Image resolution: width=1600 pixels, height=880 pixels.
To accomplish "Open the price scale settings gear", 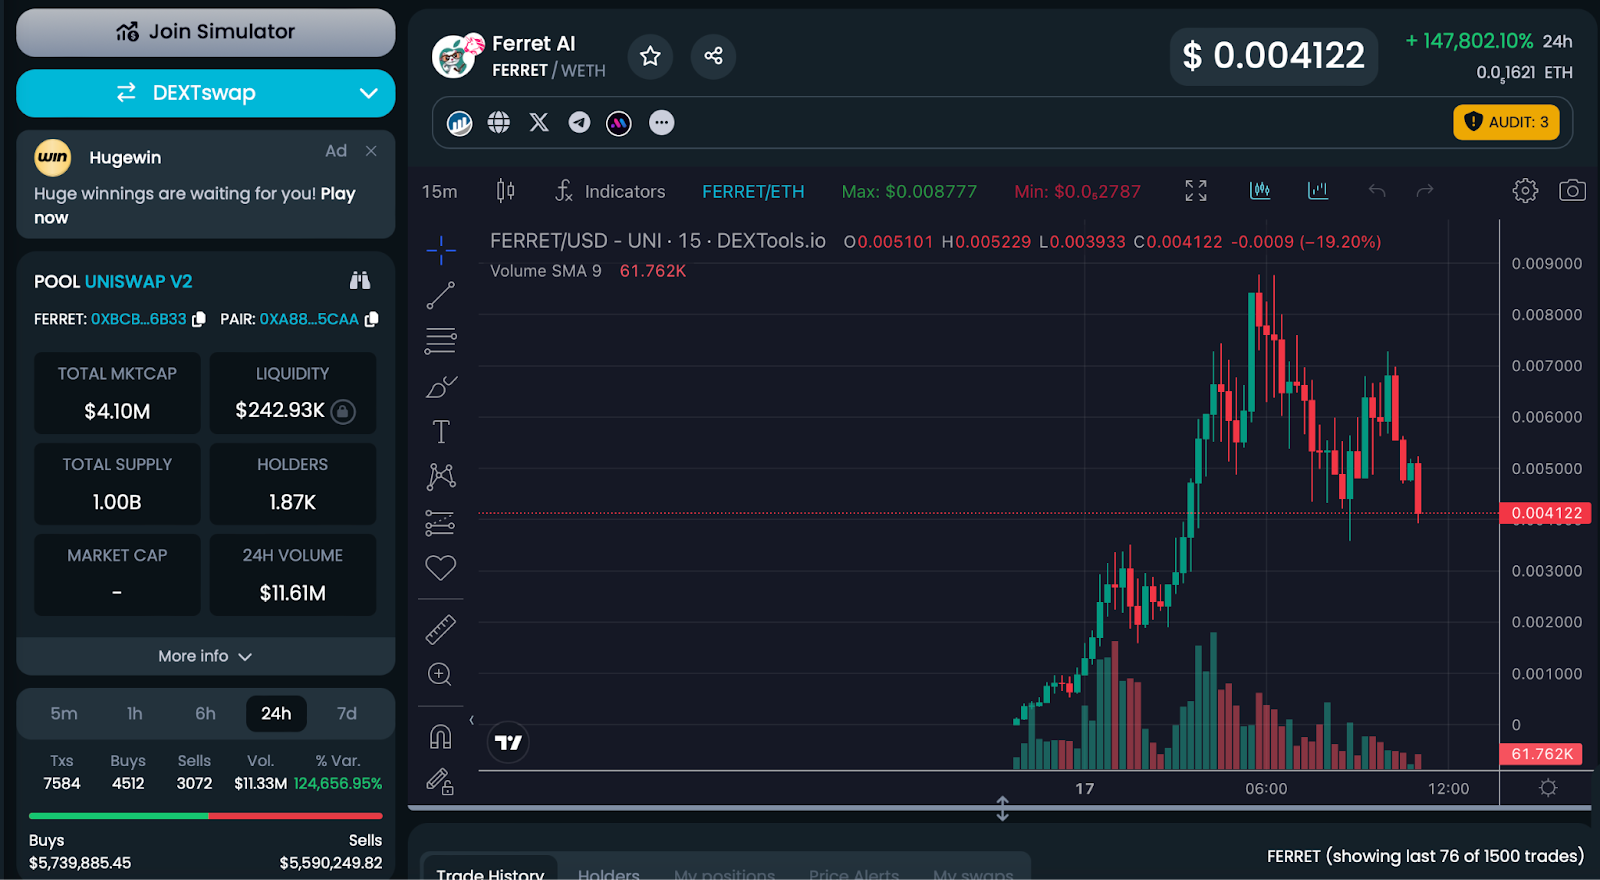I will (1548, 788).
